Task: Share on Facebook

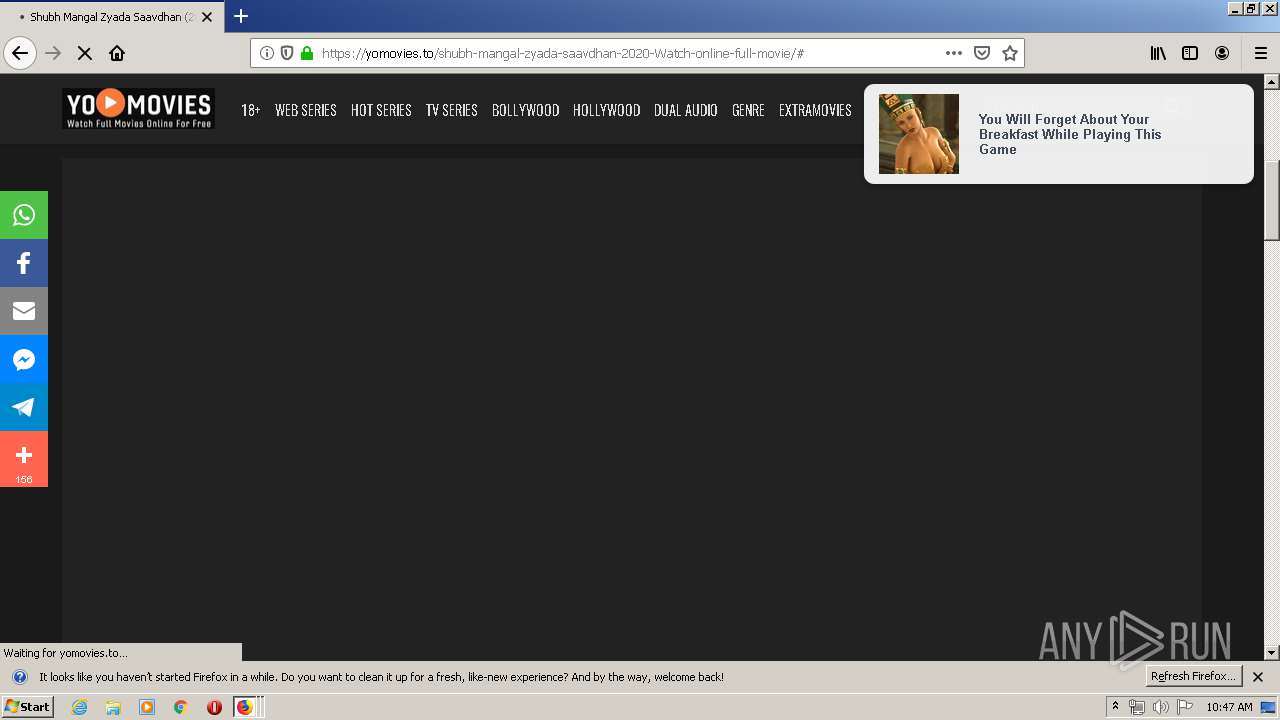Action: (24, 263)
